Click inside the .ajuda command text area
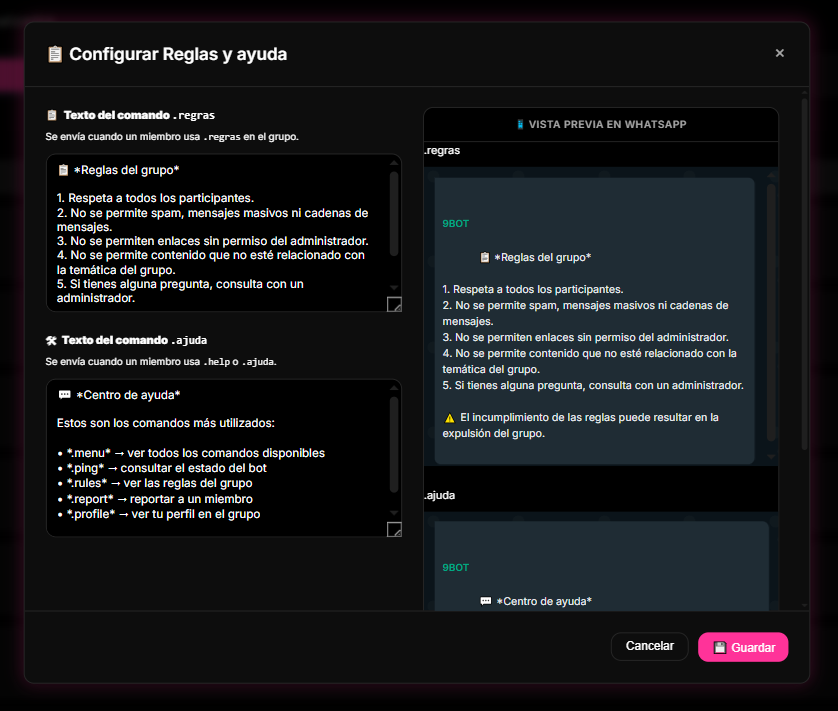 click(223, 458)
